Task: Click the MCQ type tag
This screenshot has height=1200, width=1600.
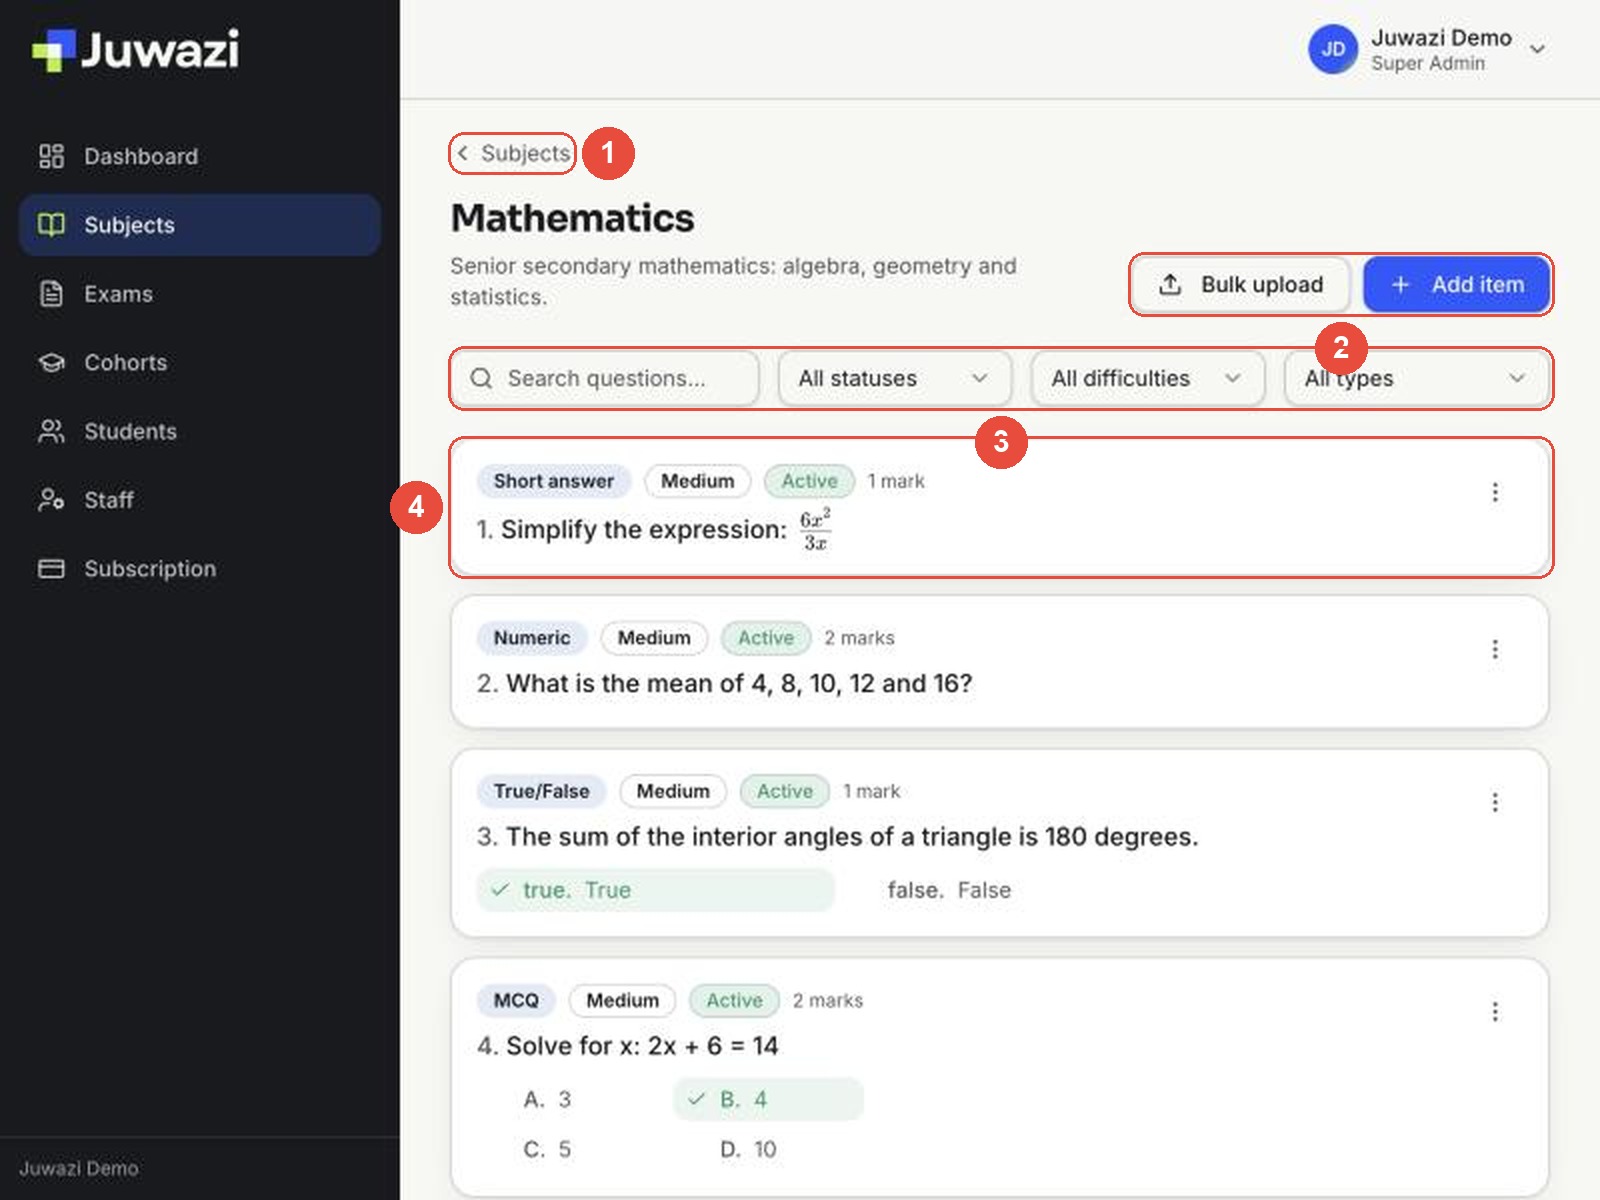Action: point(516,1001)
